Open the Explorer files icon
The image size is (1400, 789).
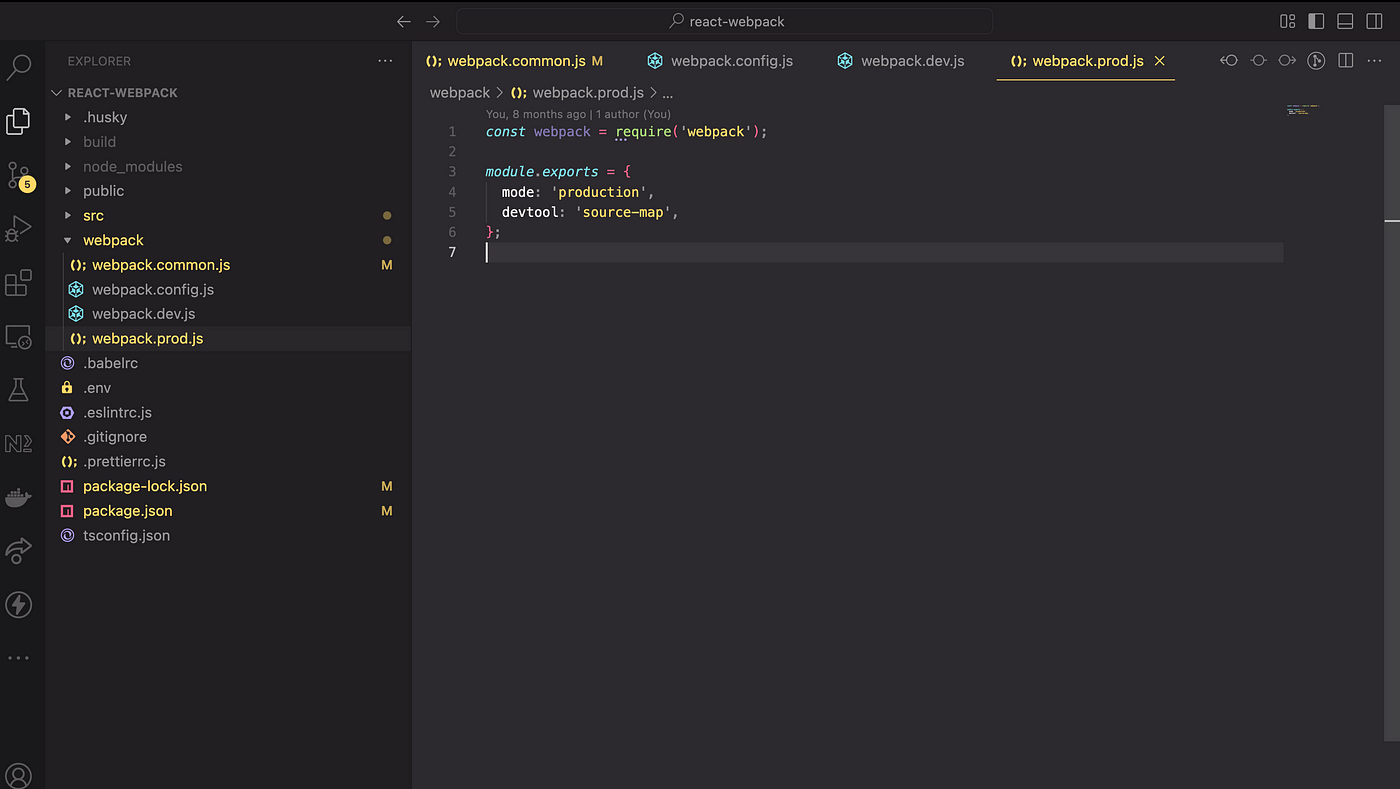19,121
